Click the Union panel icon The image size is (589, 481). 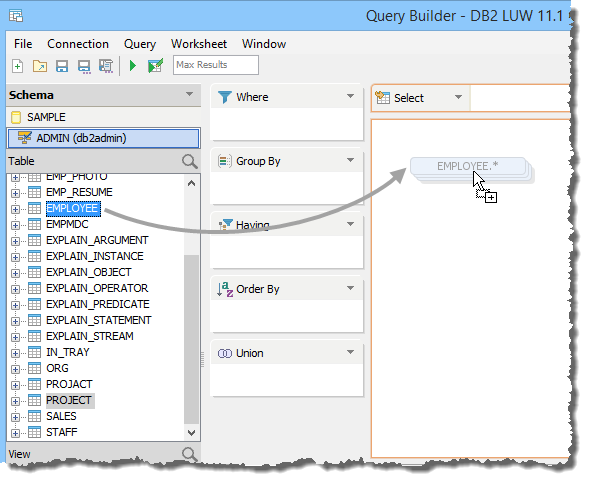tap(225, 354)
